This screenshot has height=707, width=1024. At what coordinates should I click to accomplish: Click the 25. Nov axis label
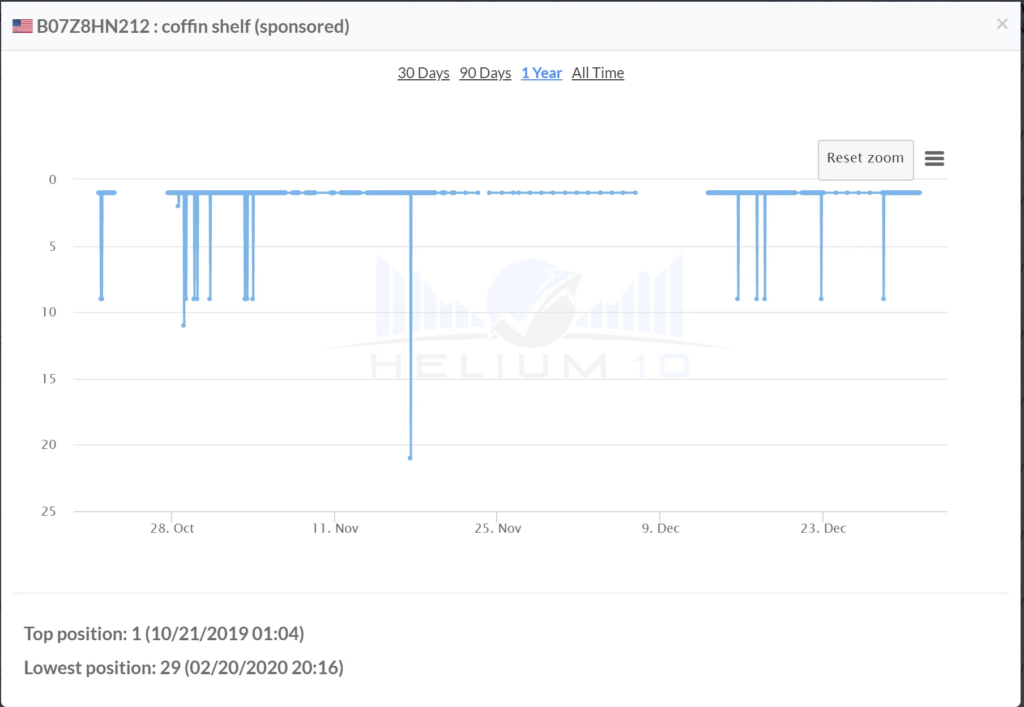(x=497, y=527)
